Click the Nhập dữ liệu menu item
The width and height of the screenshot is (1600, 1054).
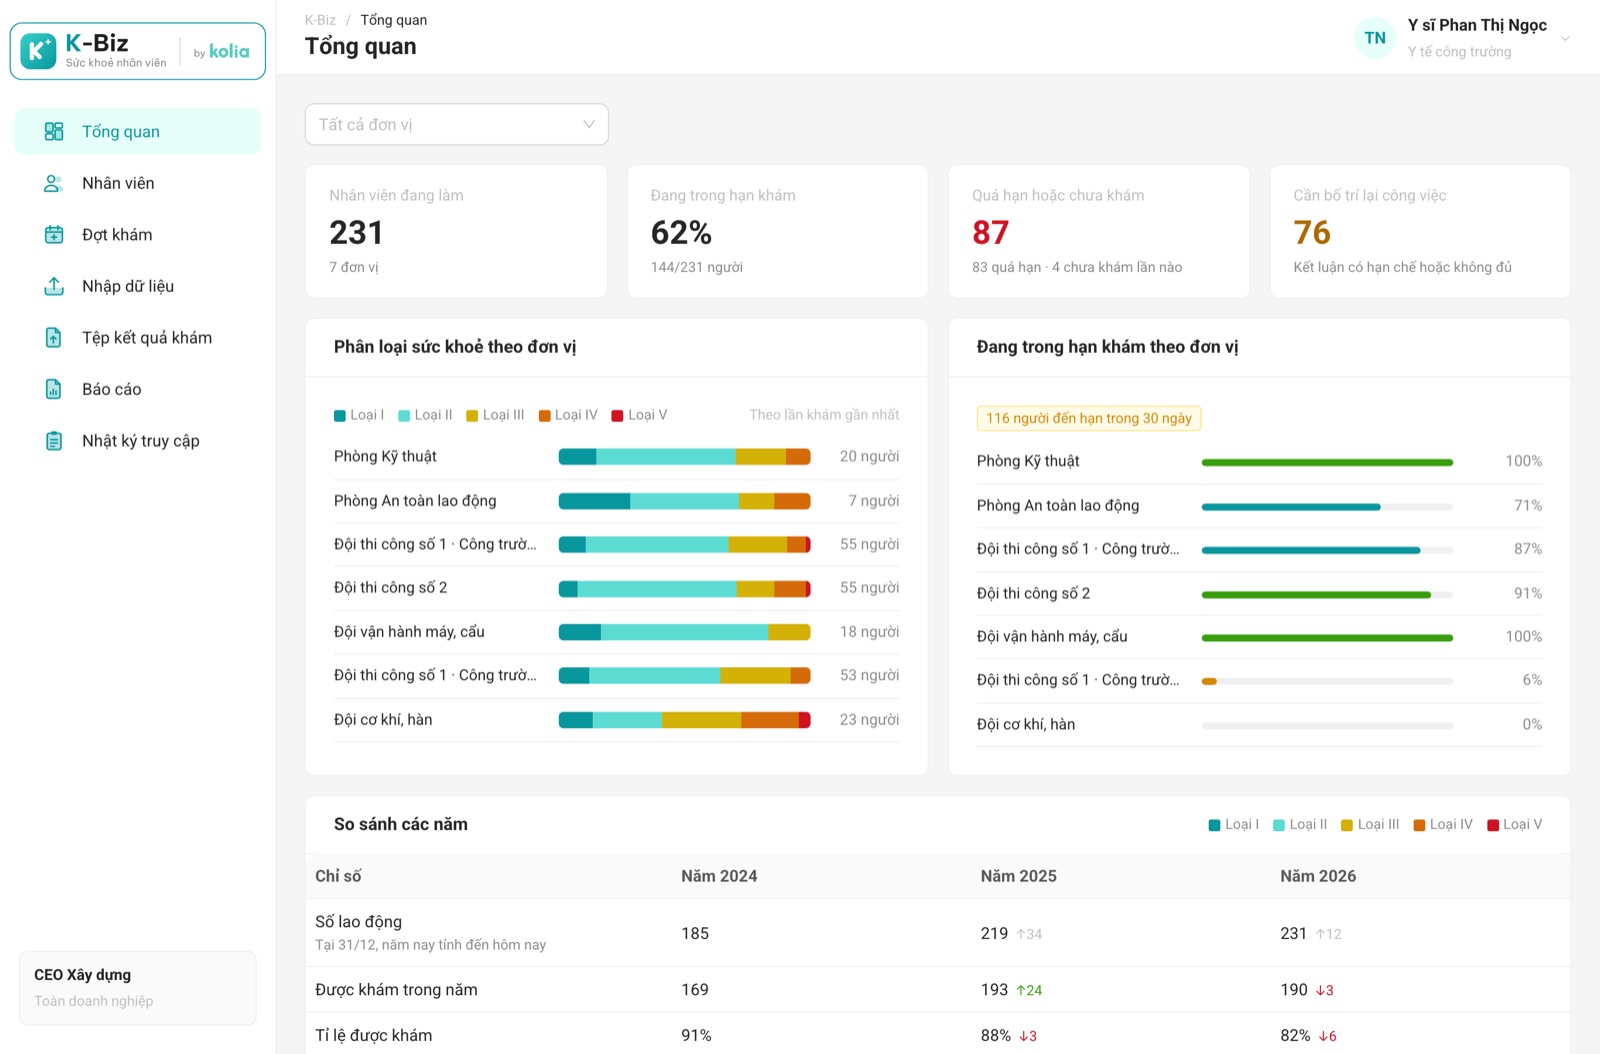[x=137, y=286]
